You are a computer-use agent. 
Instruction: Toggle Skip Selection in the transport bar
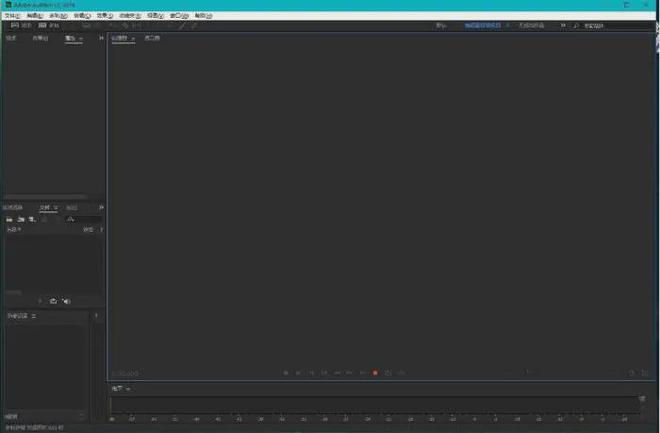point(402,373)
